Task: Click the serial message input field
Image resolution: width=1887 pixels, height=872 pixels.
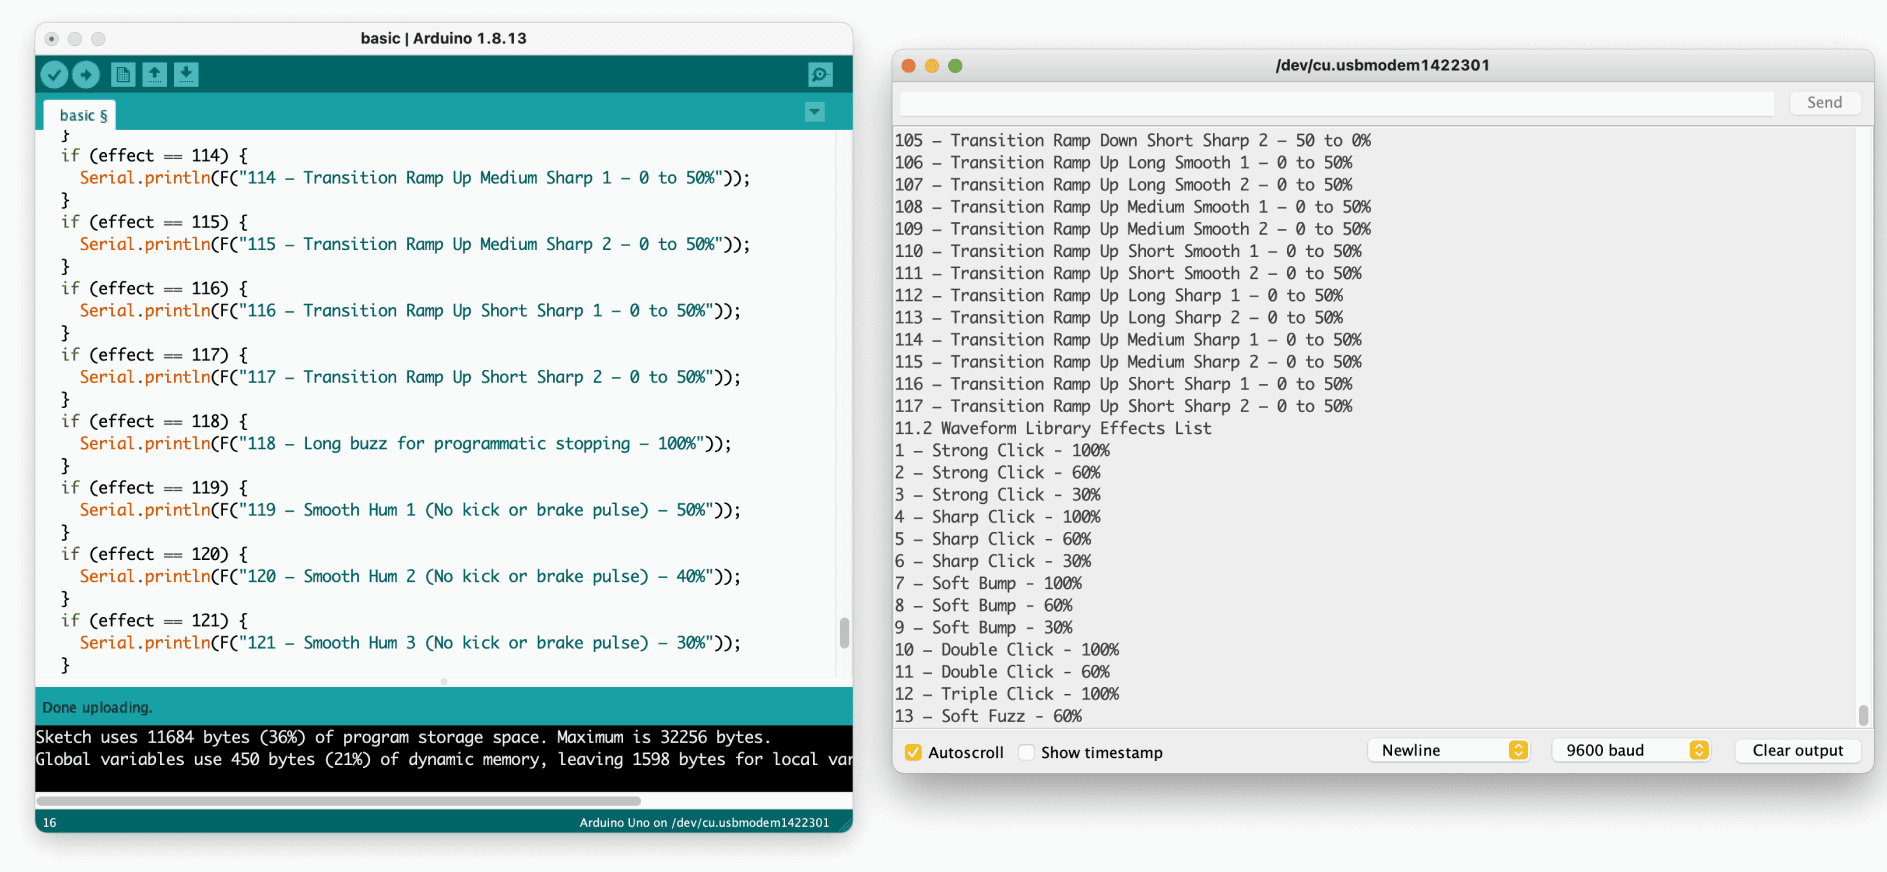Action: tap(1336, 103)
